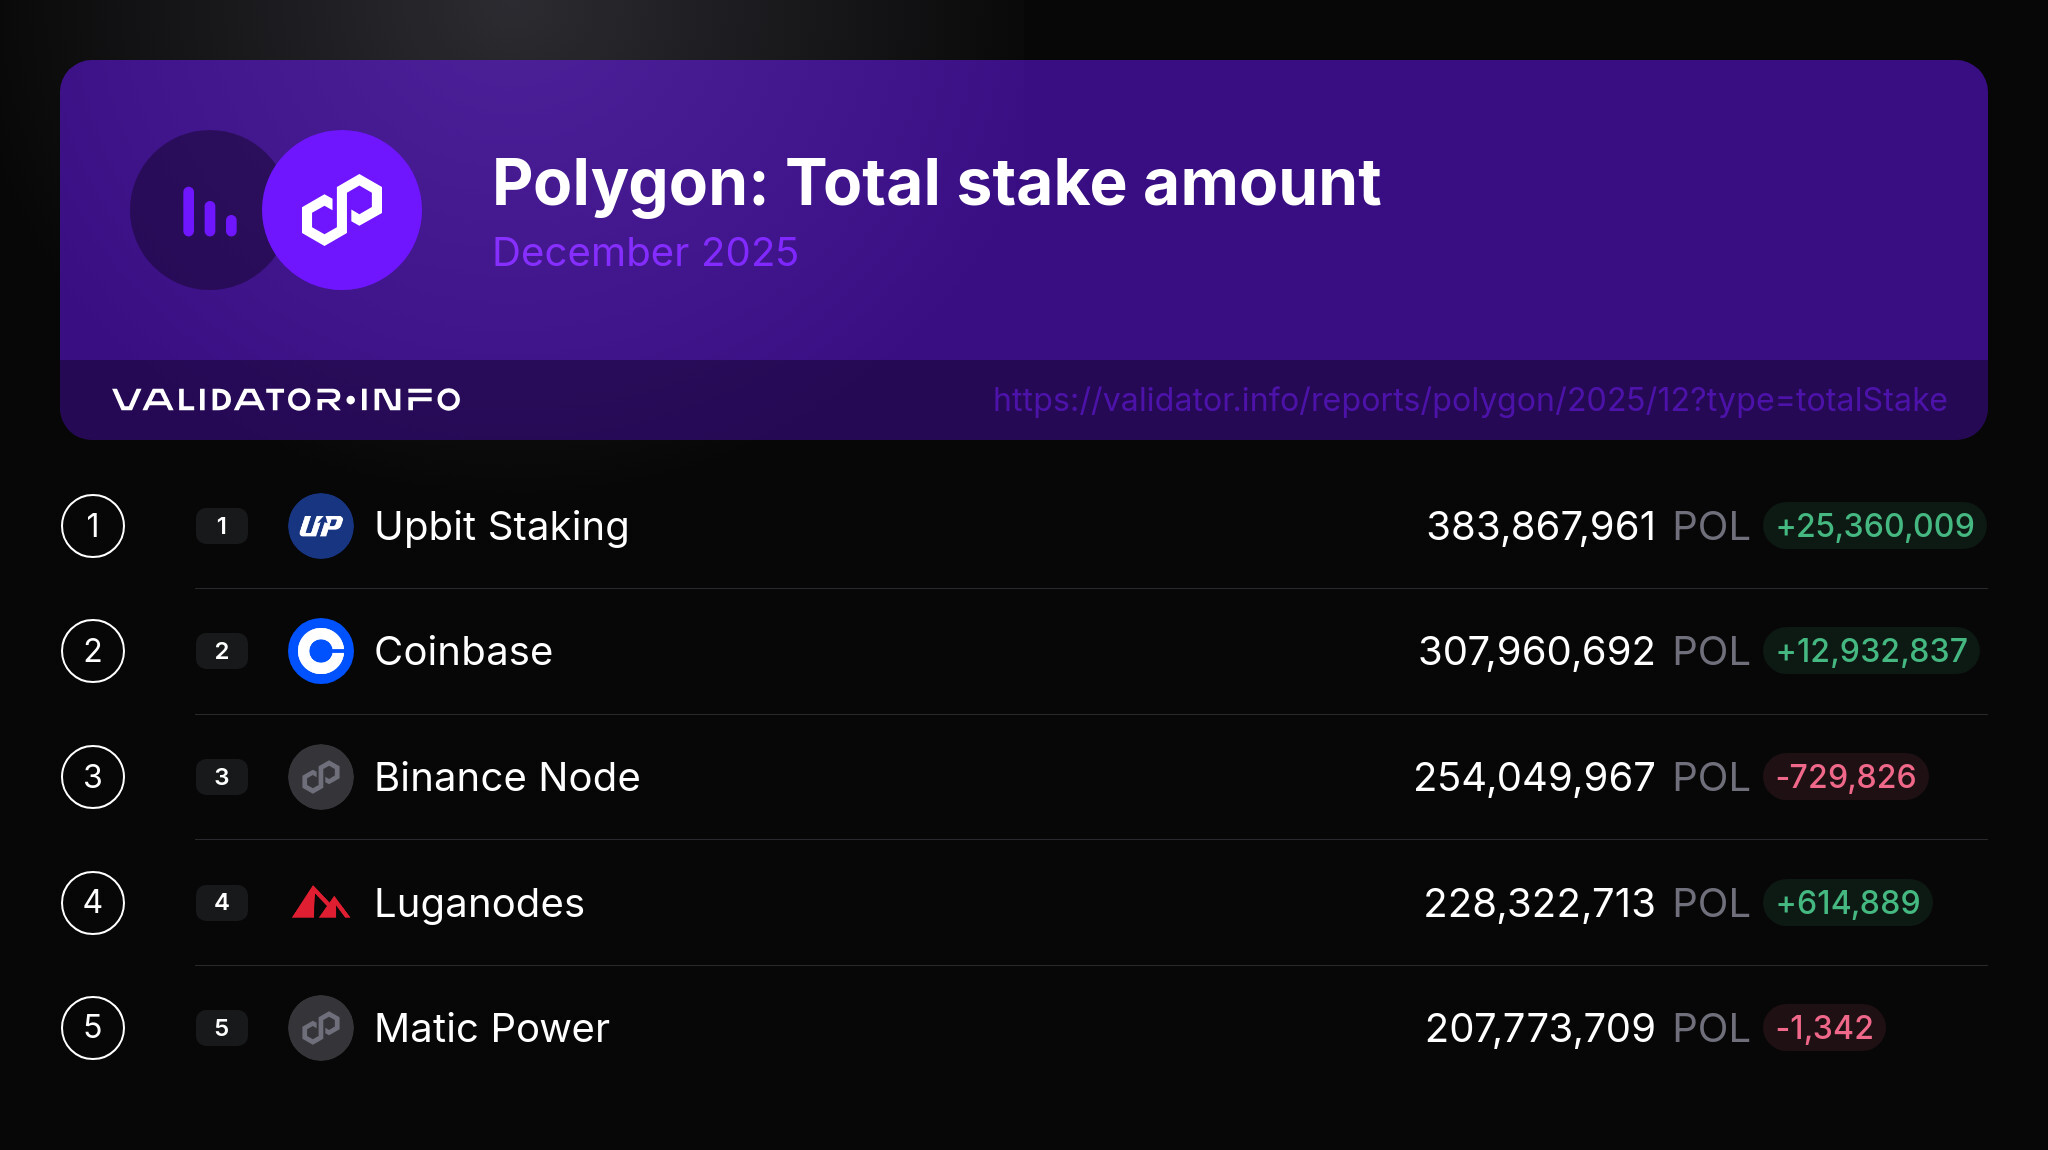
Task: Open the validator.info Polygon report link
Action: pos(1469,400)
